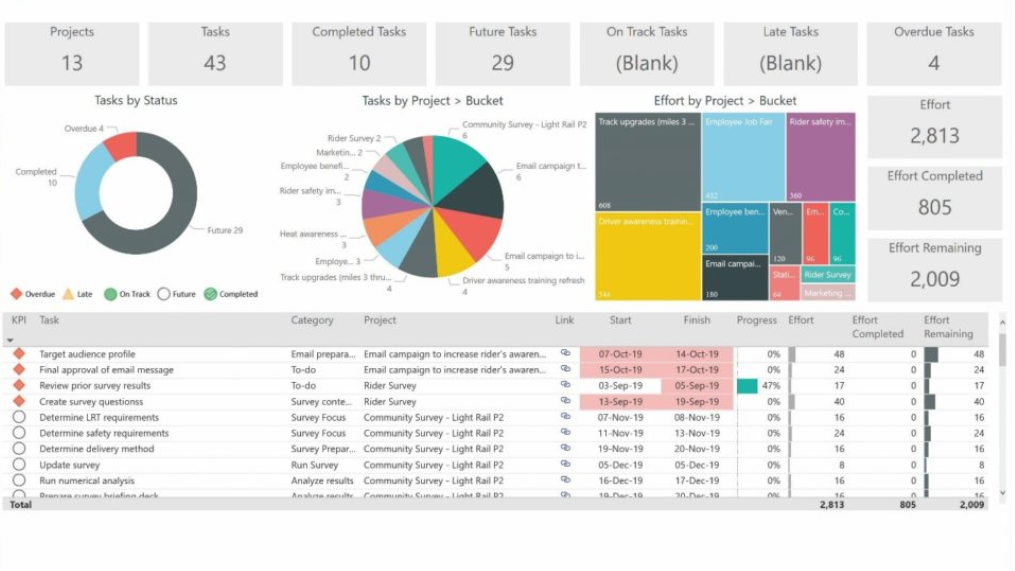Click link icon in Review prior survey results row

565,386
